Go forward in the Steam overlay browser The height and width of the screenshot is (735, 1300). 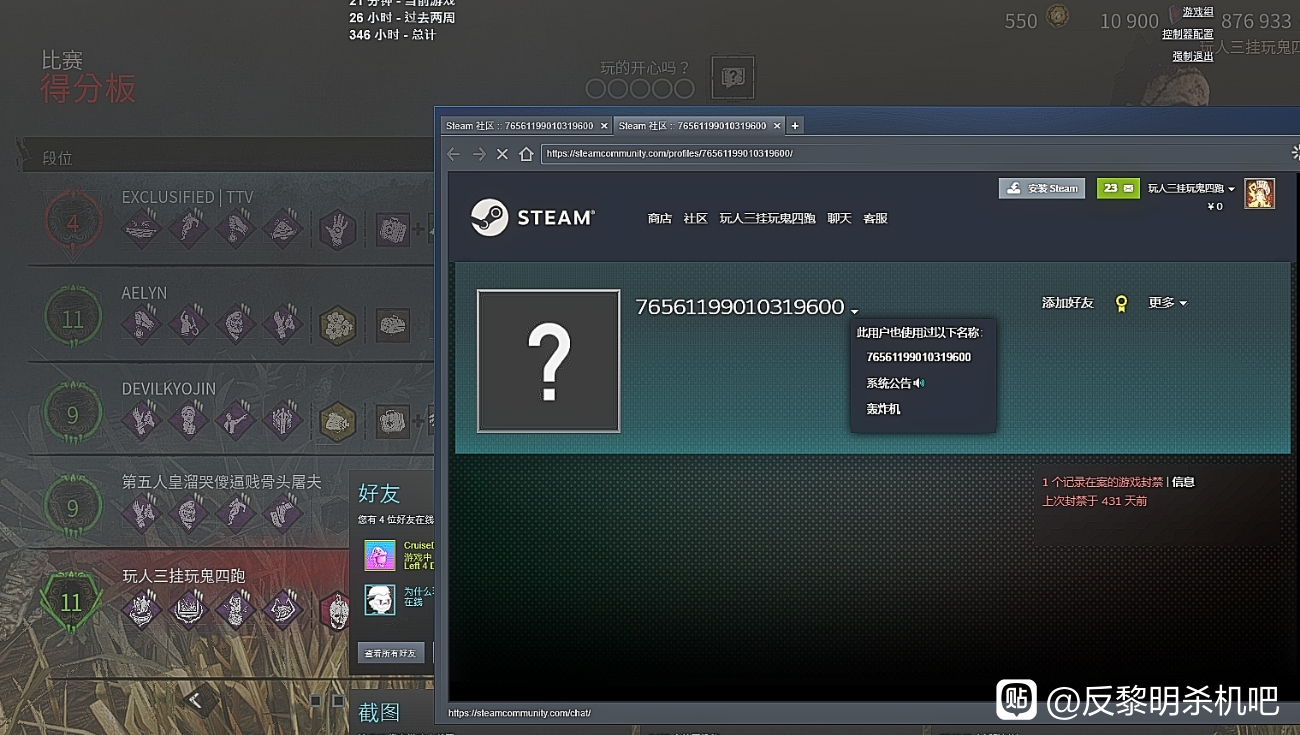[x=478, y=154]
